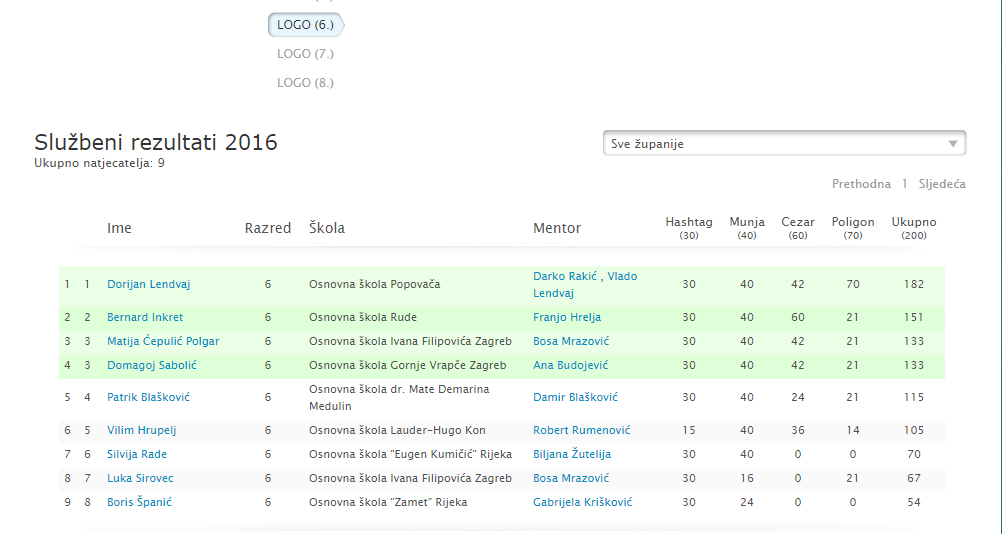The height and width of the screenshot is (534, 1002).
Task: Open Dorijan Lendvaj profile link
Action: (x=148, y=284)
